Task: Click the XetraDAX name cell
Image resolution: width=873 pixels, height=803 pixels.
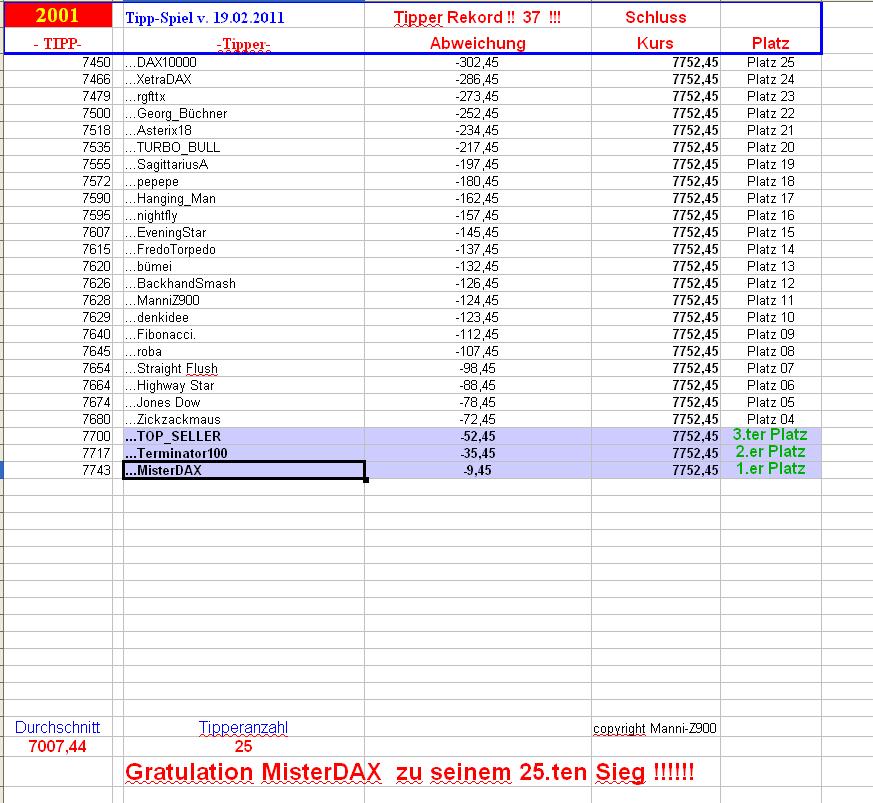Action: point(243,80)
